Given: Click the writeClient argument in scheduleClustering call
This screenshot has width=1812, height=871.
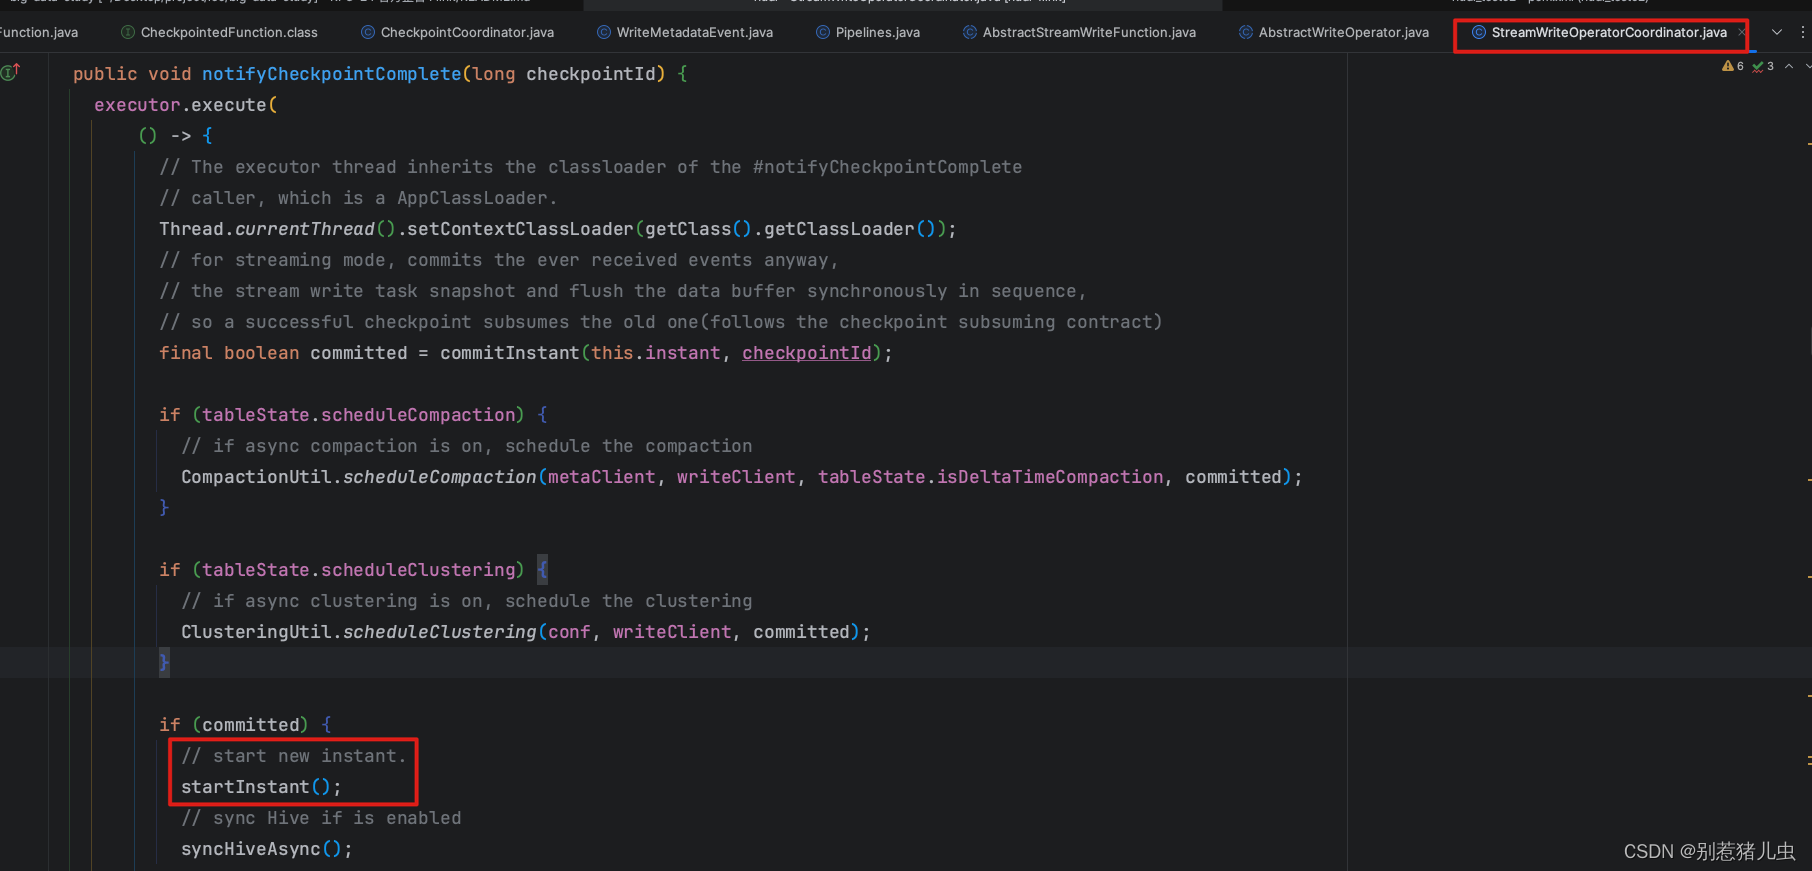Looking at the screenshot, I should [672, 632].
